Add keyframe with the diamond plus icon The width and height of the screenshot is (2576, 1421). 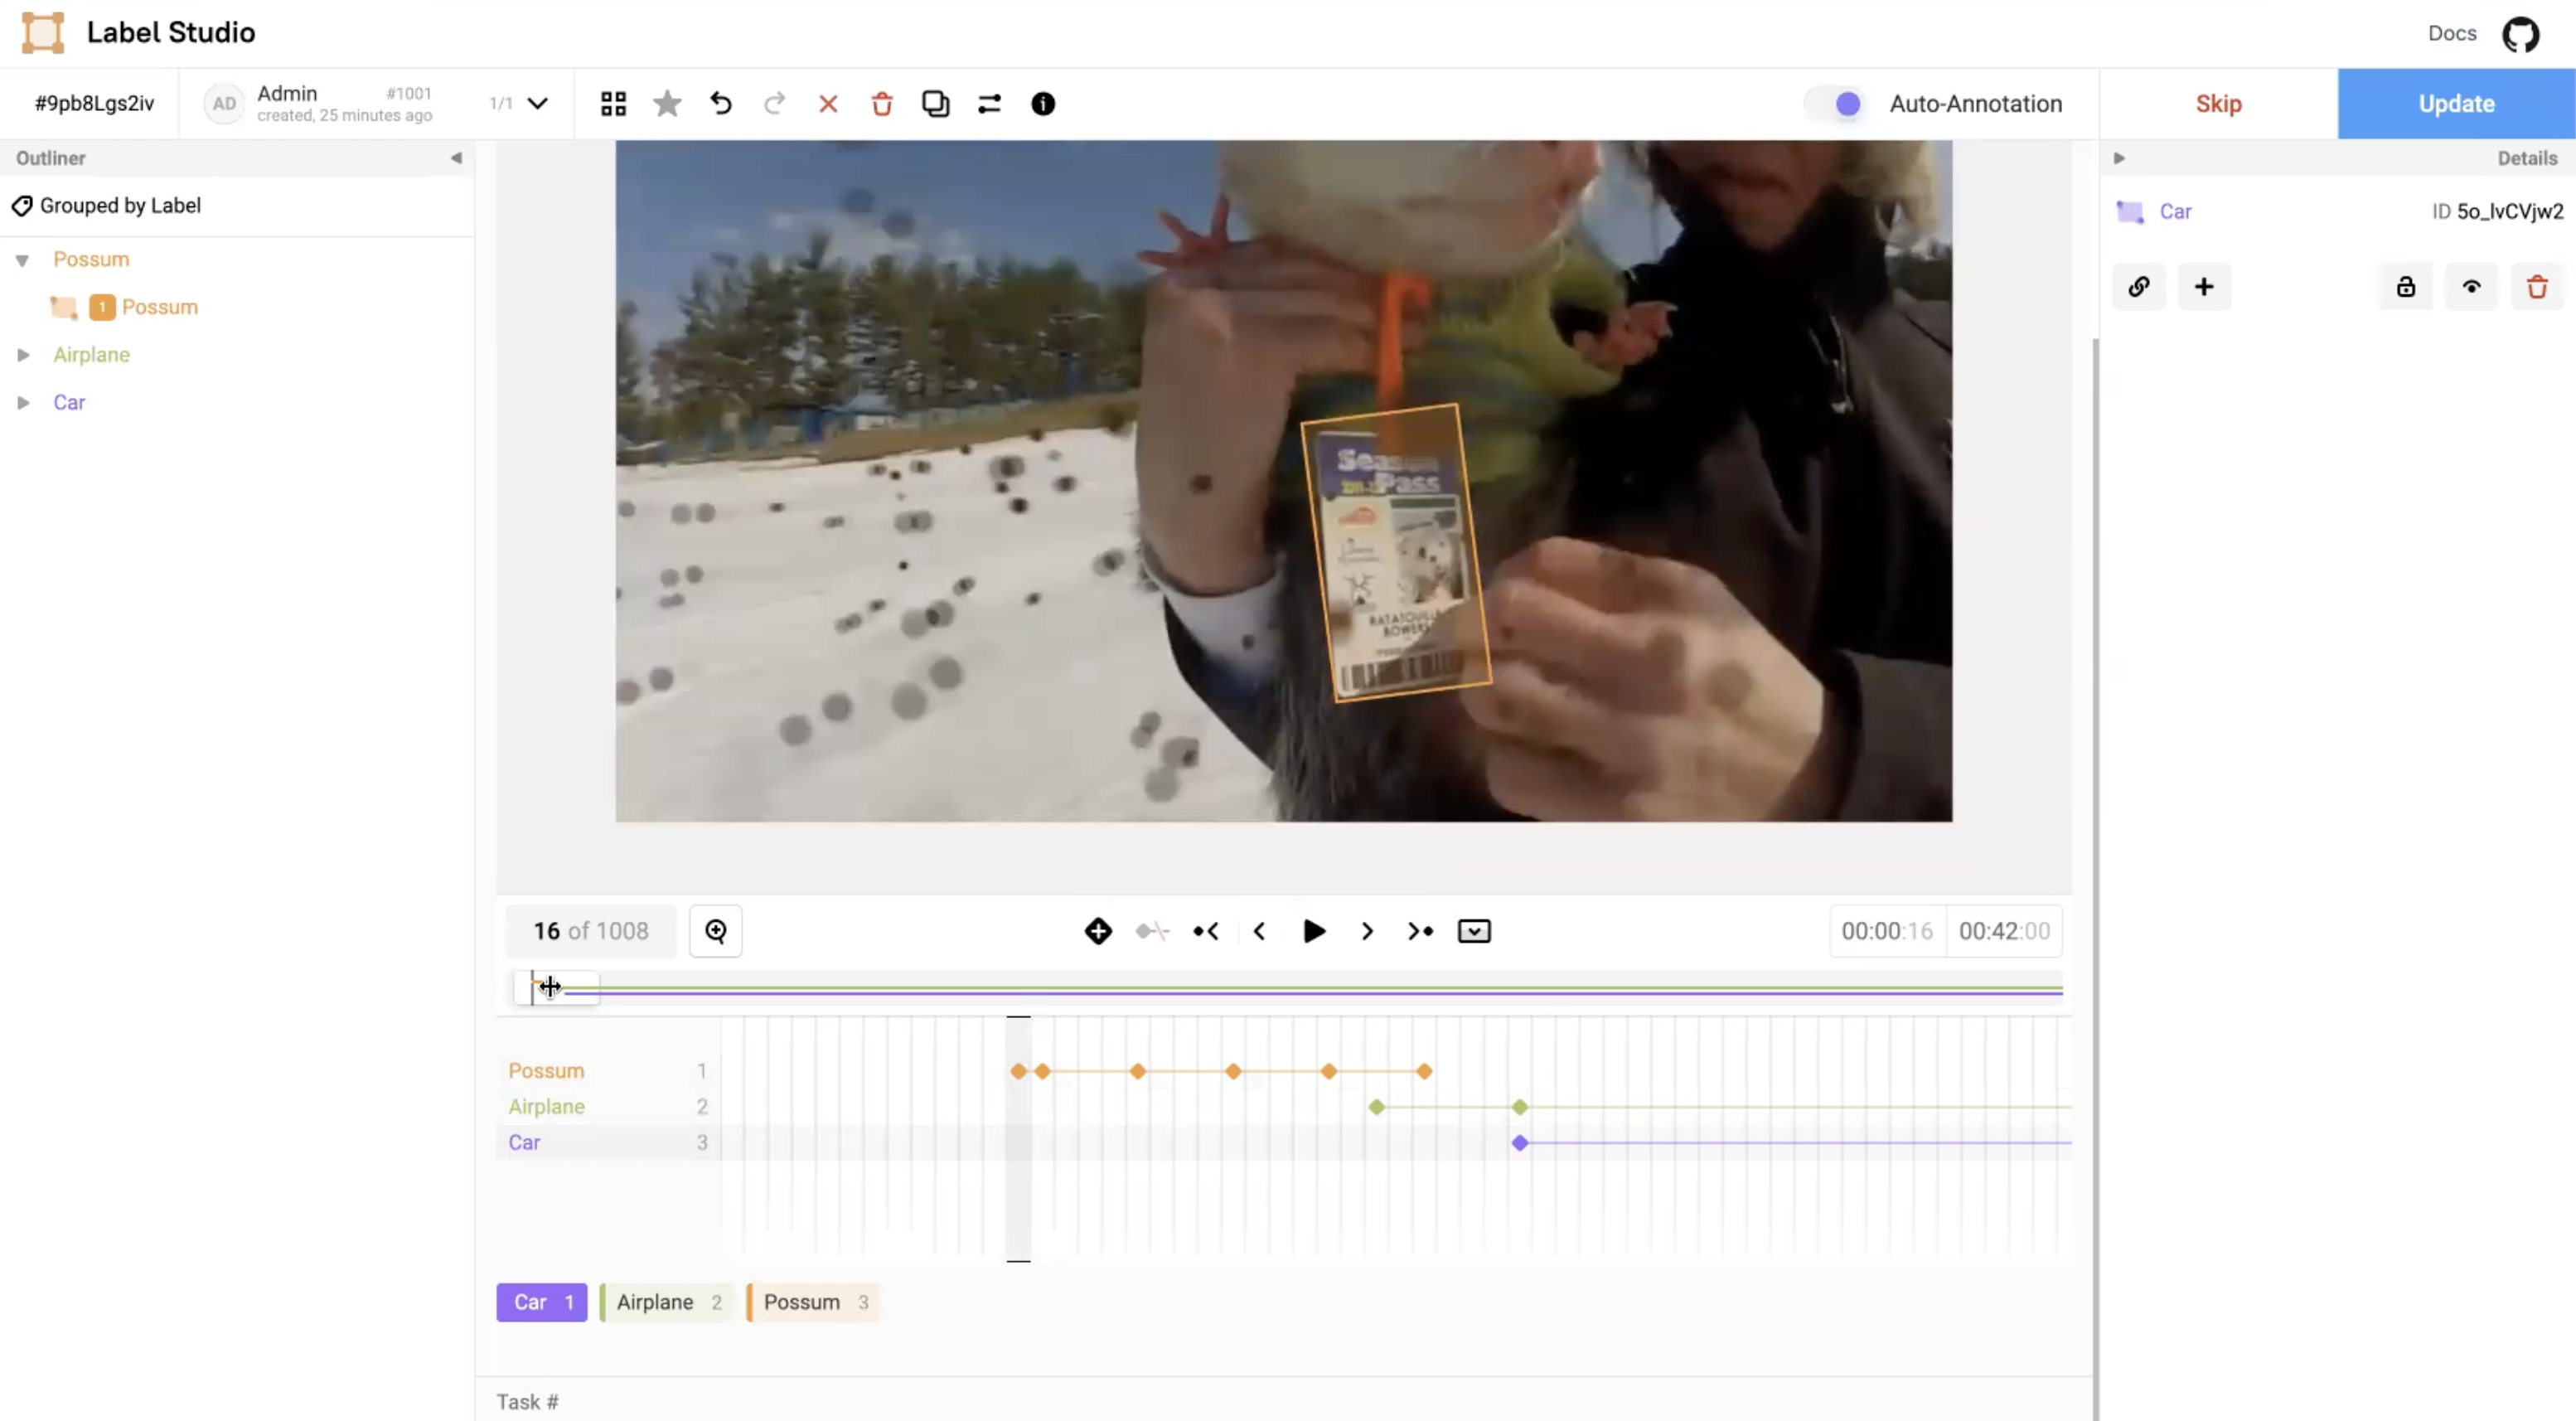coord(1098,931)
